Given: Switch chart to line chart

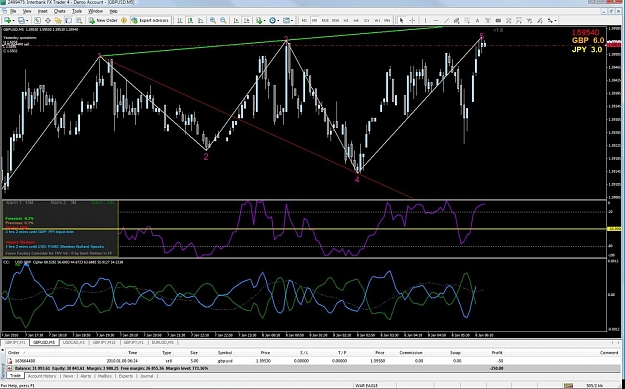Looking at the screenshot, I should pos(200,20).
